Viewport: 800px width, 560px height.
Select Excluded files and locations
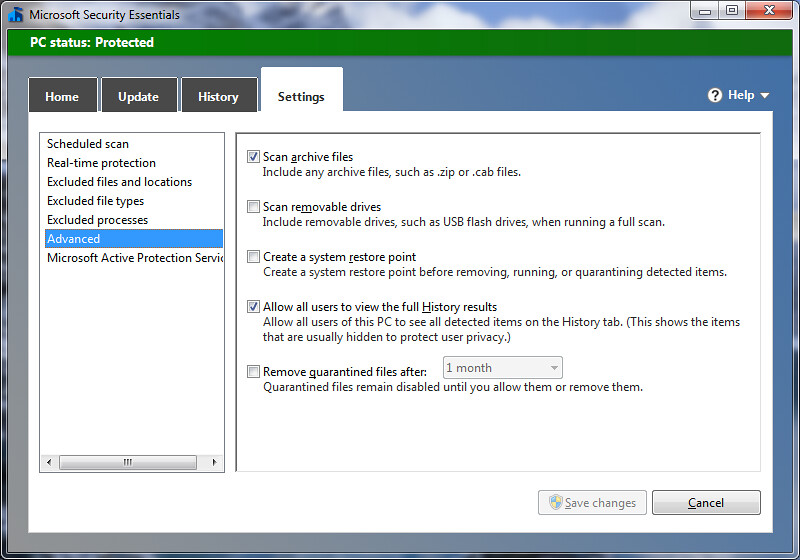134,182
